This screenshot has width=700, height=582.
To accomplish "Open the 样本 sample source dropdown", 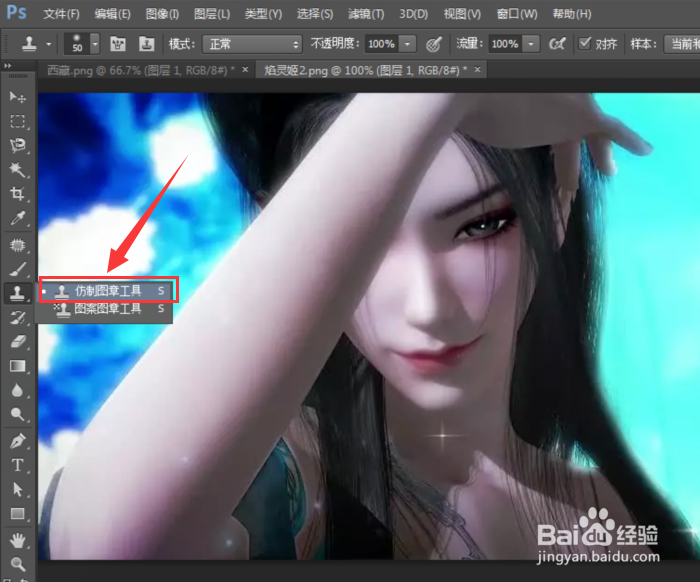I will tap(682, 44).
